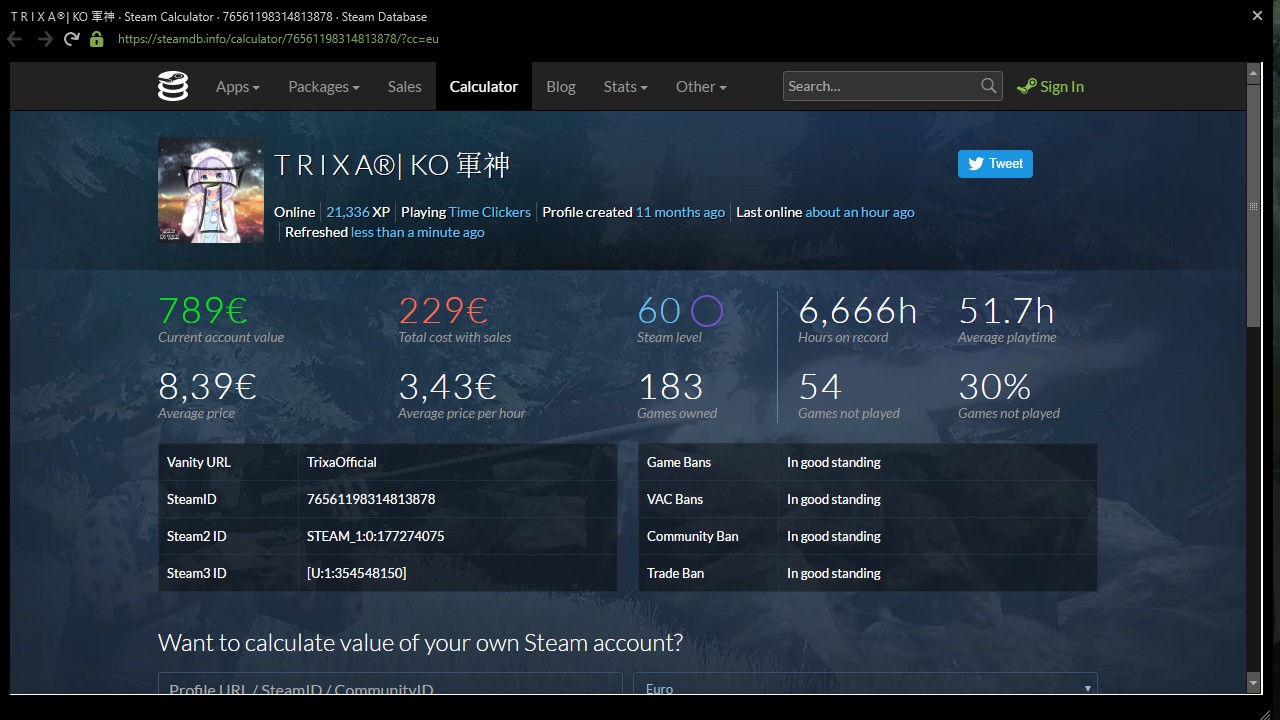
Task: Open the Apps dropdown menu
Action: pyautogui.click(x=237, y=86)
